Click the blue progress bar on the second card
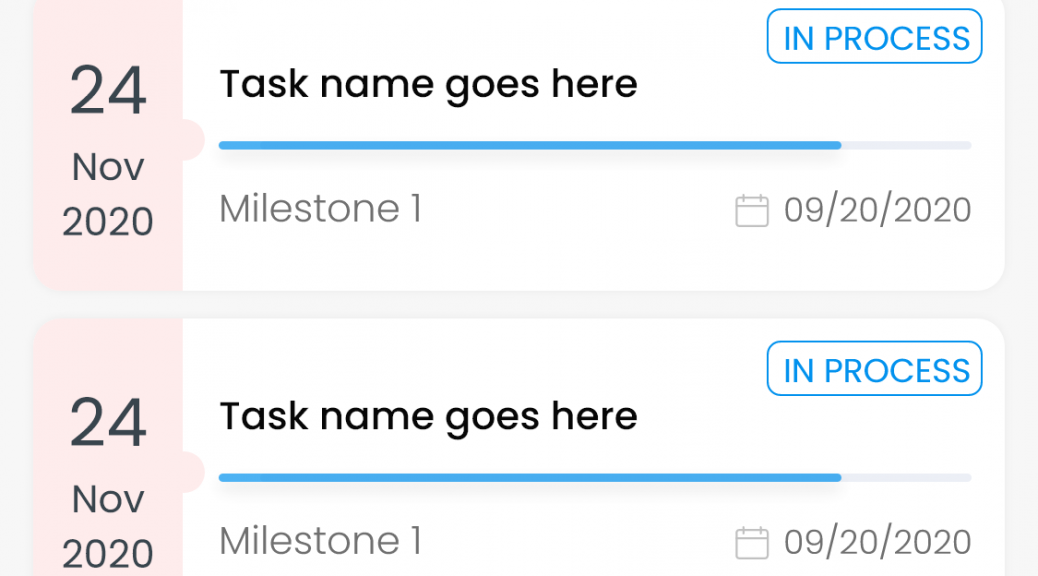1038x576 pixels. [530, 477]
